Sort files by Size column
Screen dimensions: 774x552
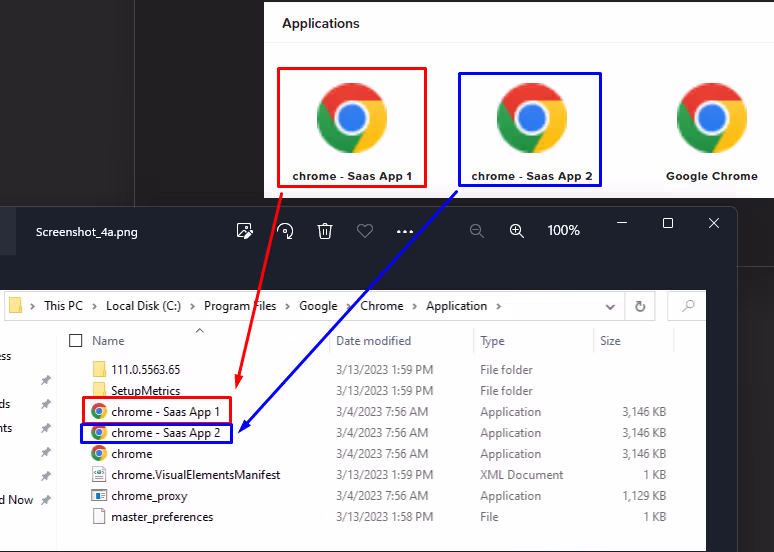(610, 341)
